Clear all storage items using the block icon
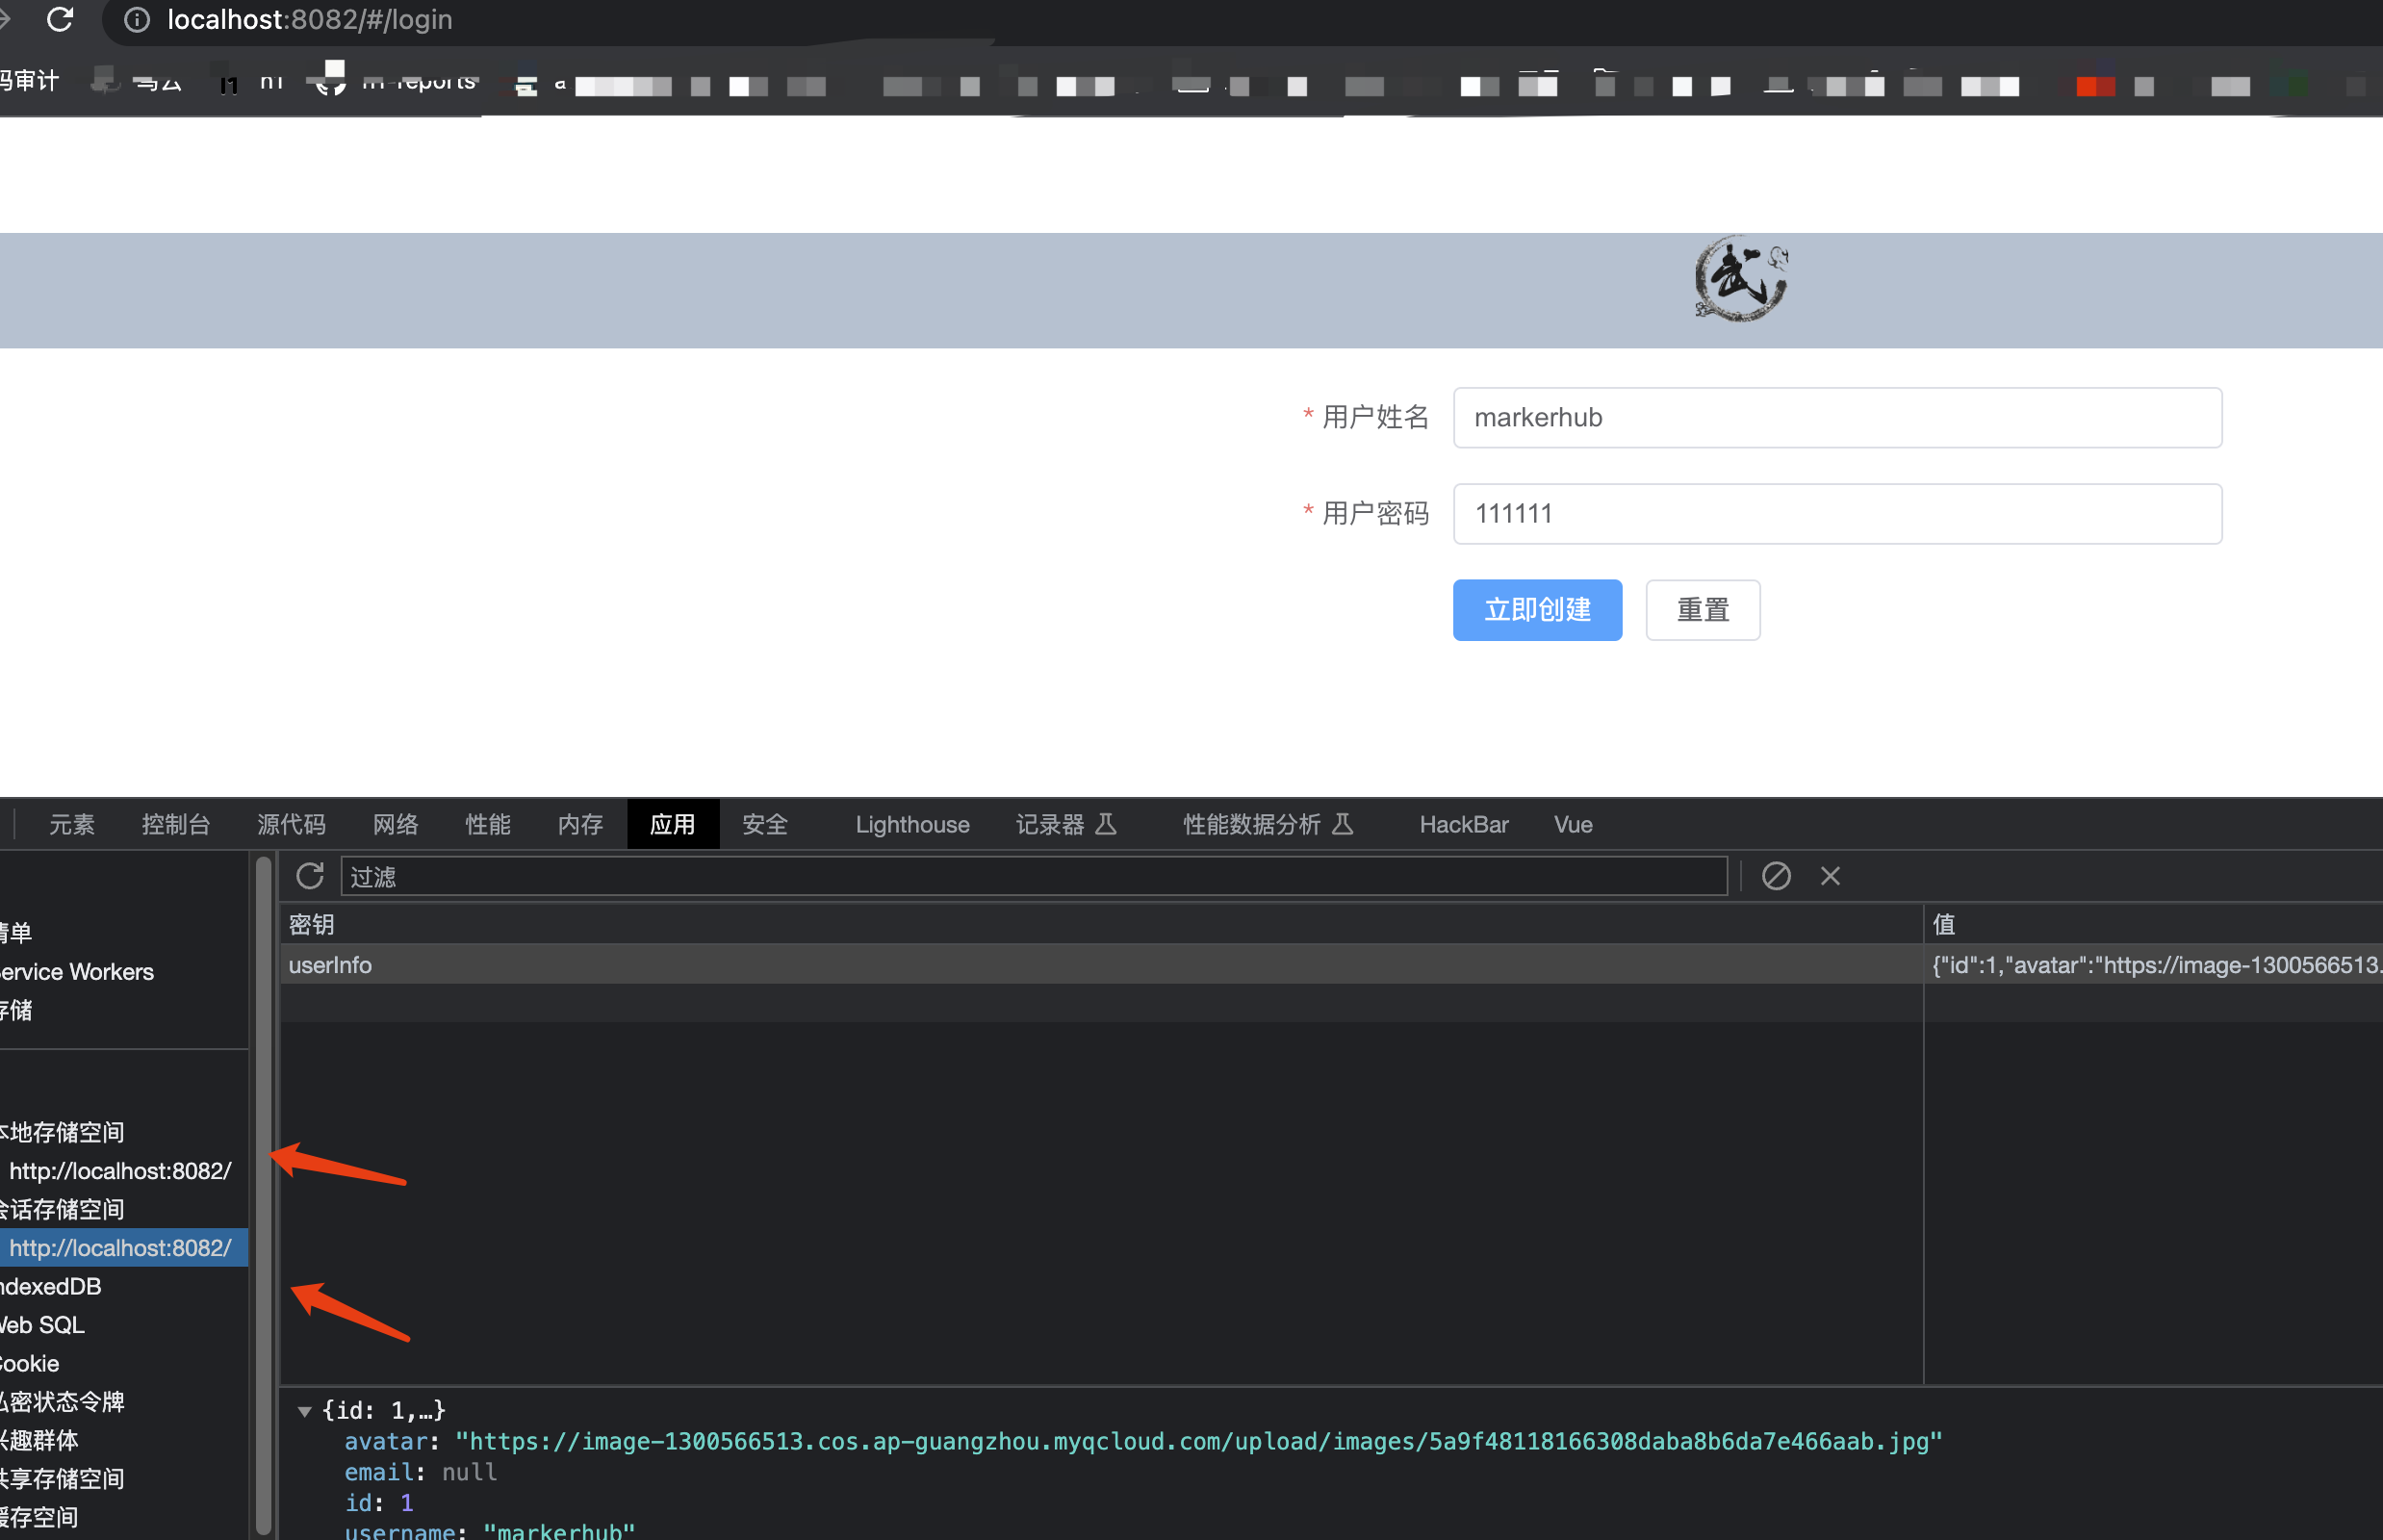Viewport: 2383px width, 1540px height. (x=1777, y=876)
